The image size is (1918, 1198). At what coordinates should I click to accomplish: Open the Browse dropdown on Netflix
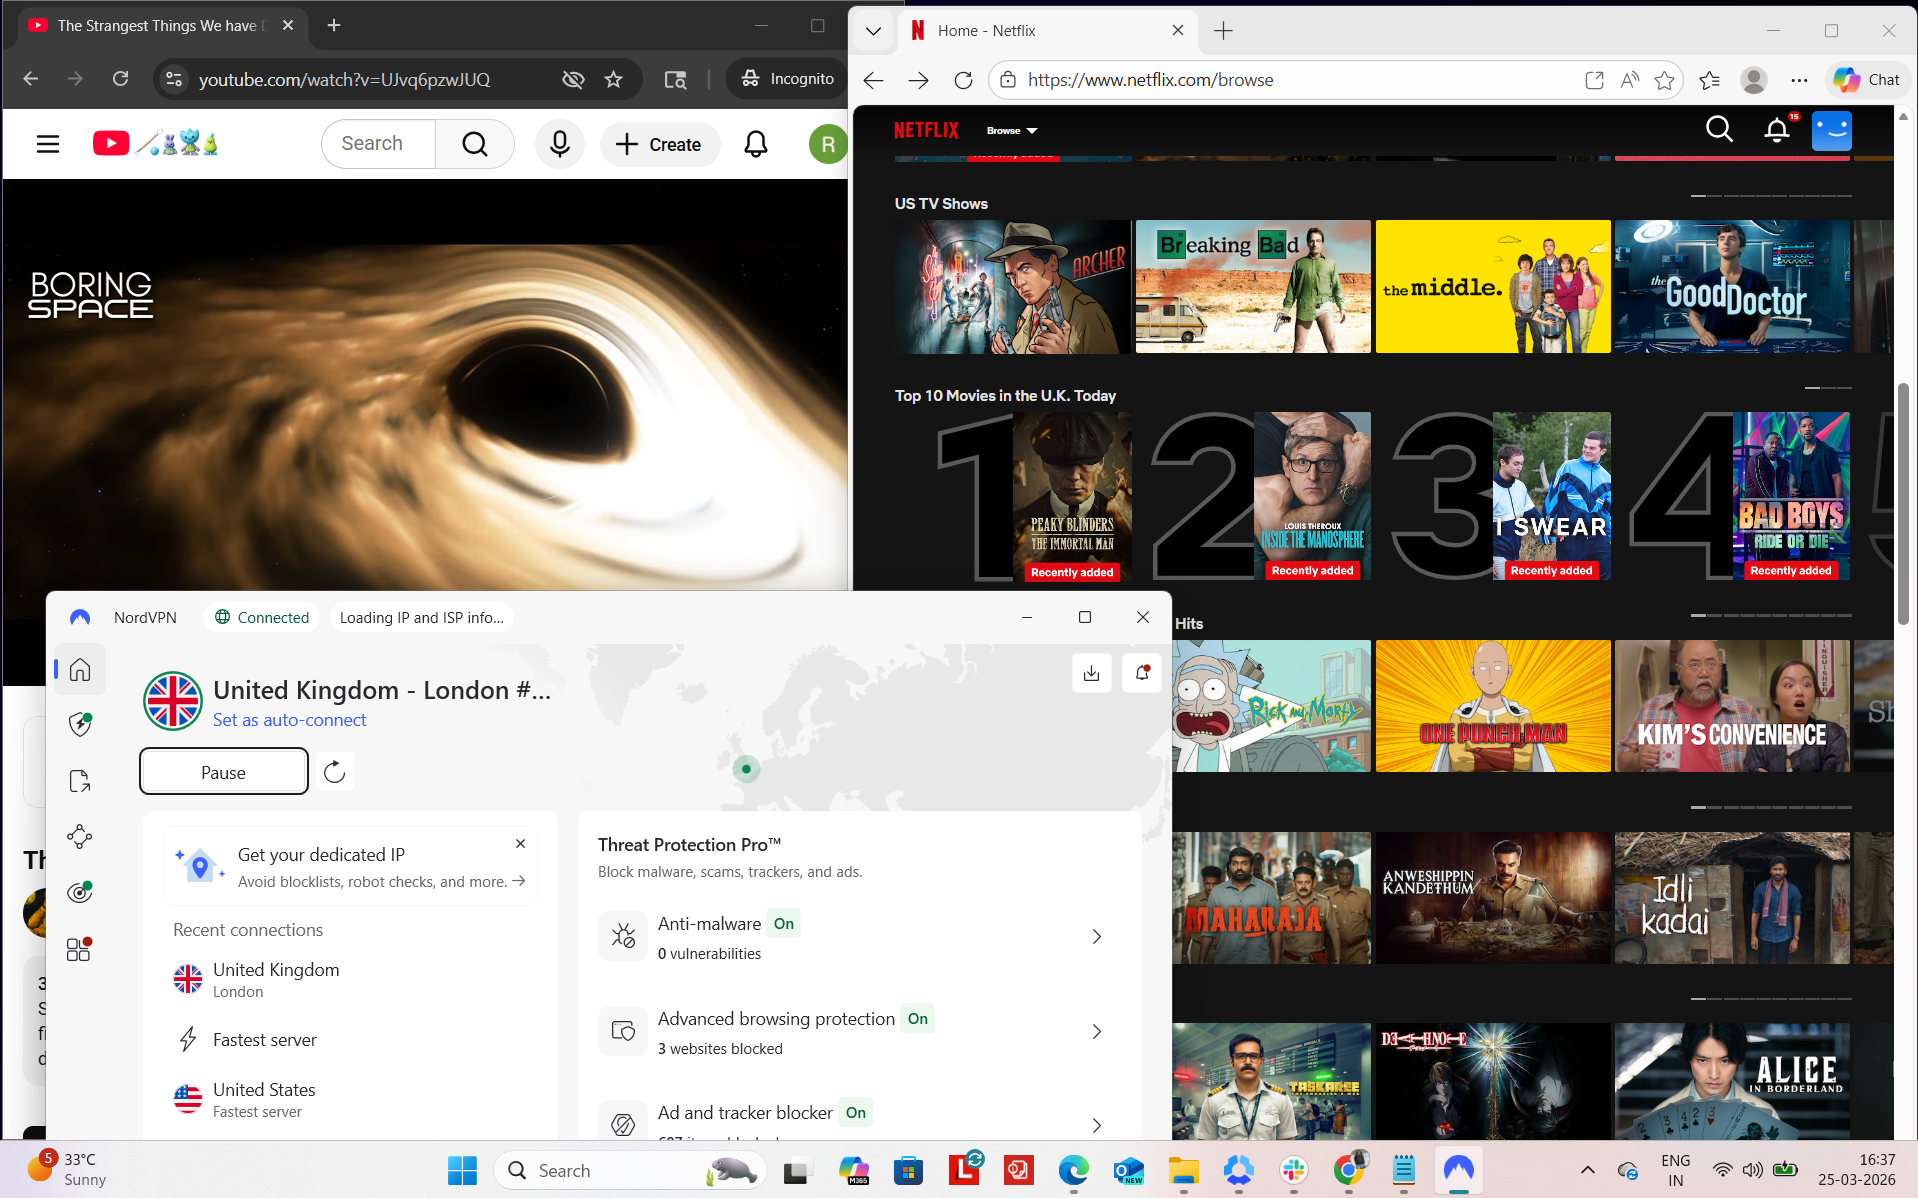tap(1011, 130)
